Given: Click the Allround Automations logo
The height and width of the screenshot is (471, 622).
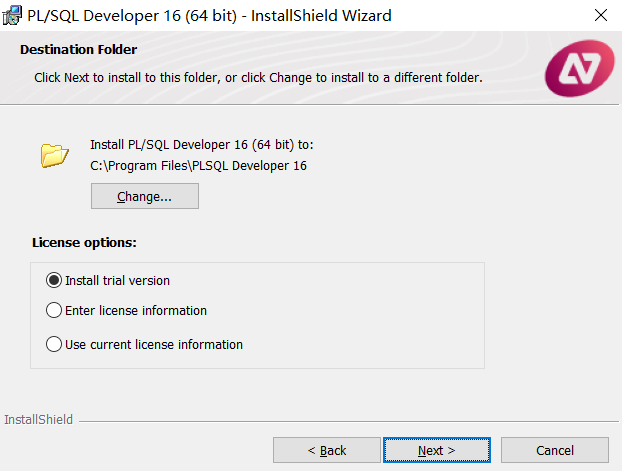Looking at the screenshot, I should coord(580,68).
